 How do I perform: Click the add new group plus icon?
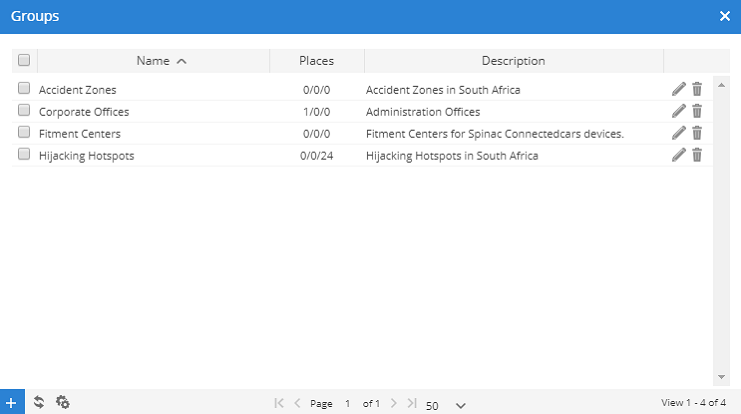click(x=11, y=402)
